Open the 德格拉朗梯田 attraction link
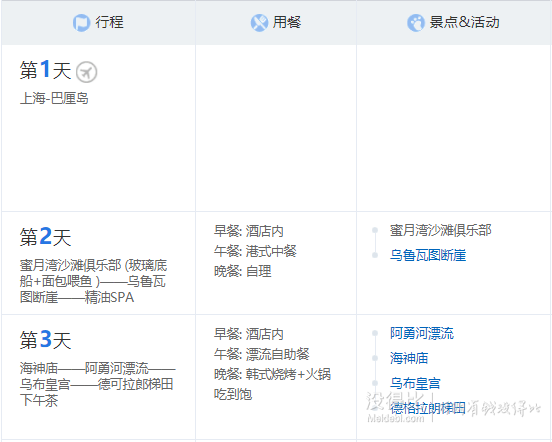This screenshot has width=552, height=442. coord(428,408)
